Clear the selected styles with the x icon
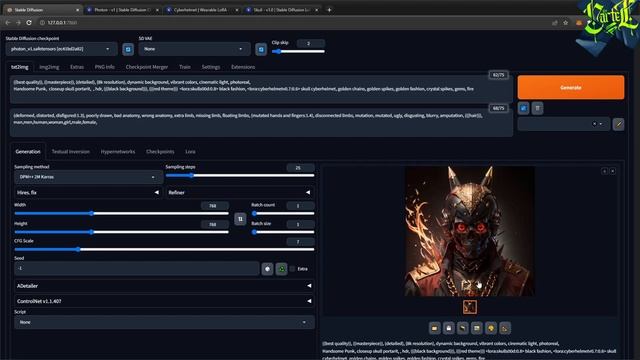 pyautogui.click(x=594, y=124)
